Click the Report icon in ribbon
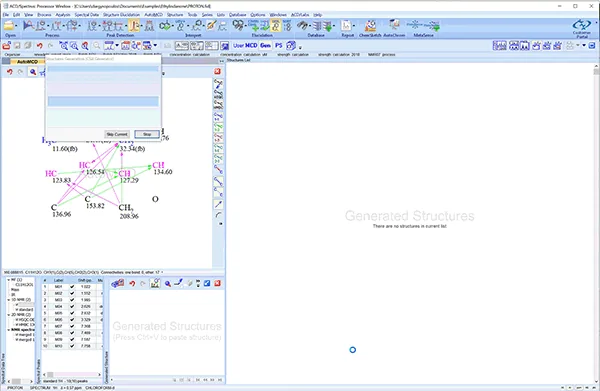600x391 pixels. tap(346, 26)
